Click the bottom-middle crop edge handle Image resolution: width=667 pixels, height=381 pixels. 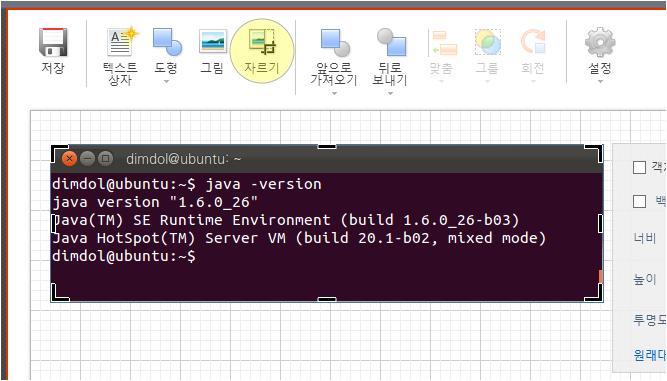(327, 299)
